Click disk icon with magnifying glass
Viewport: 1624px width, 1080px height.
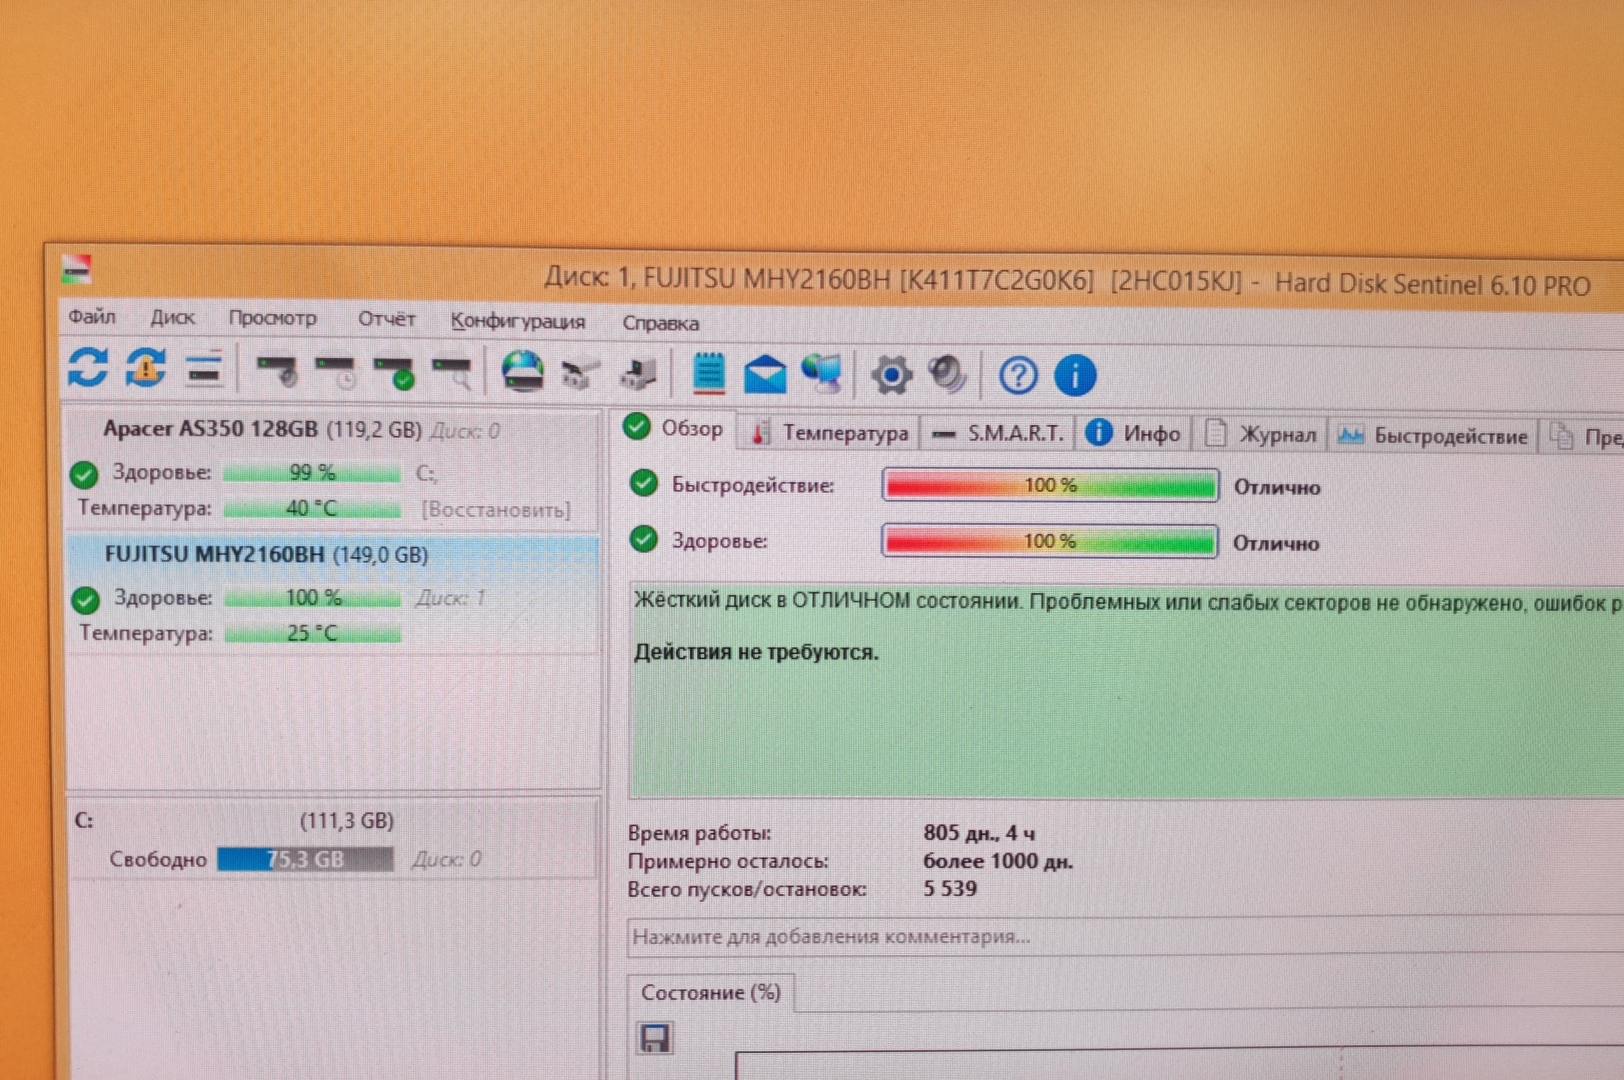[452, 374]
